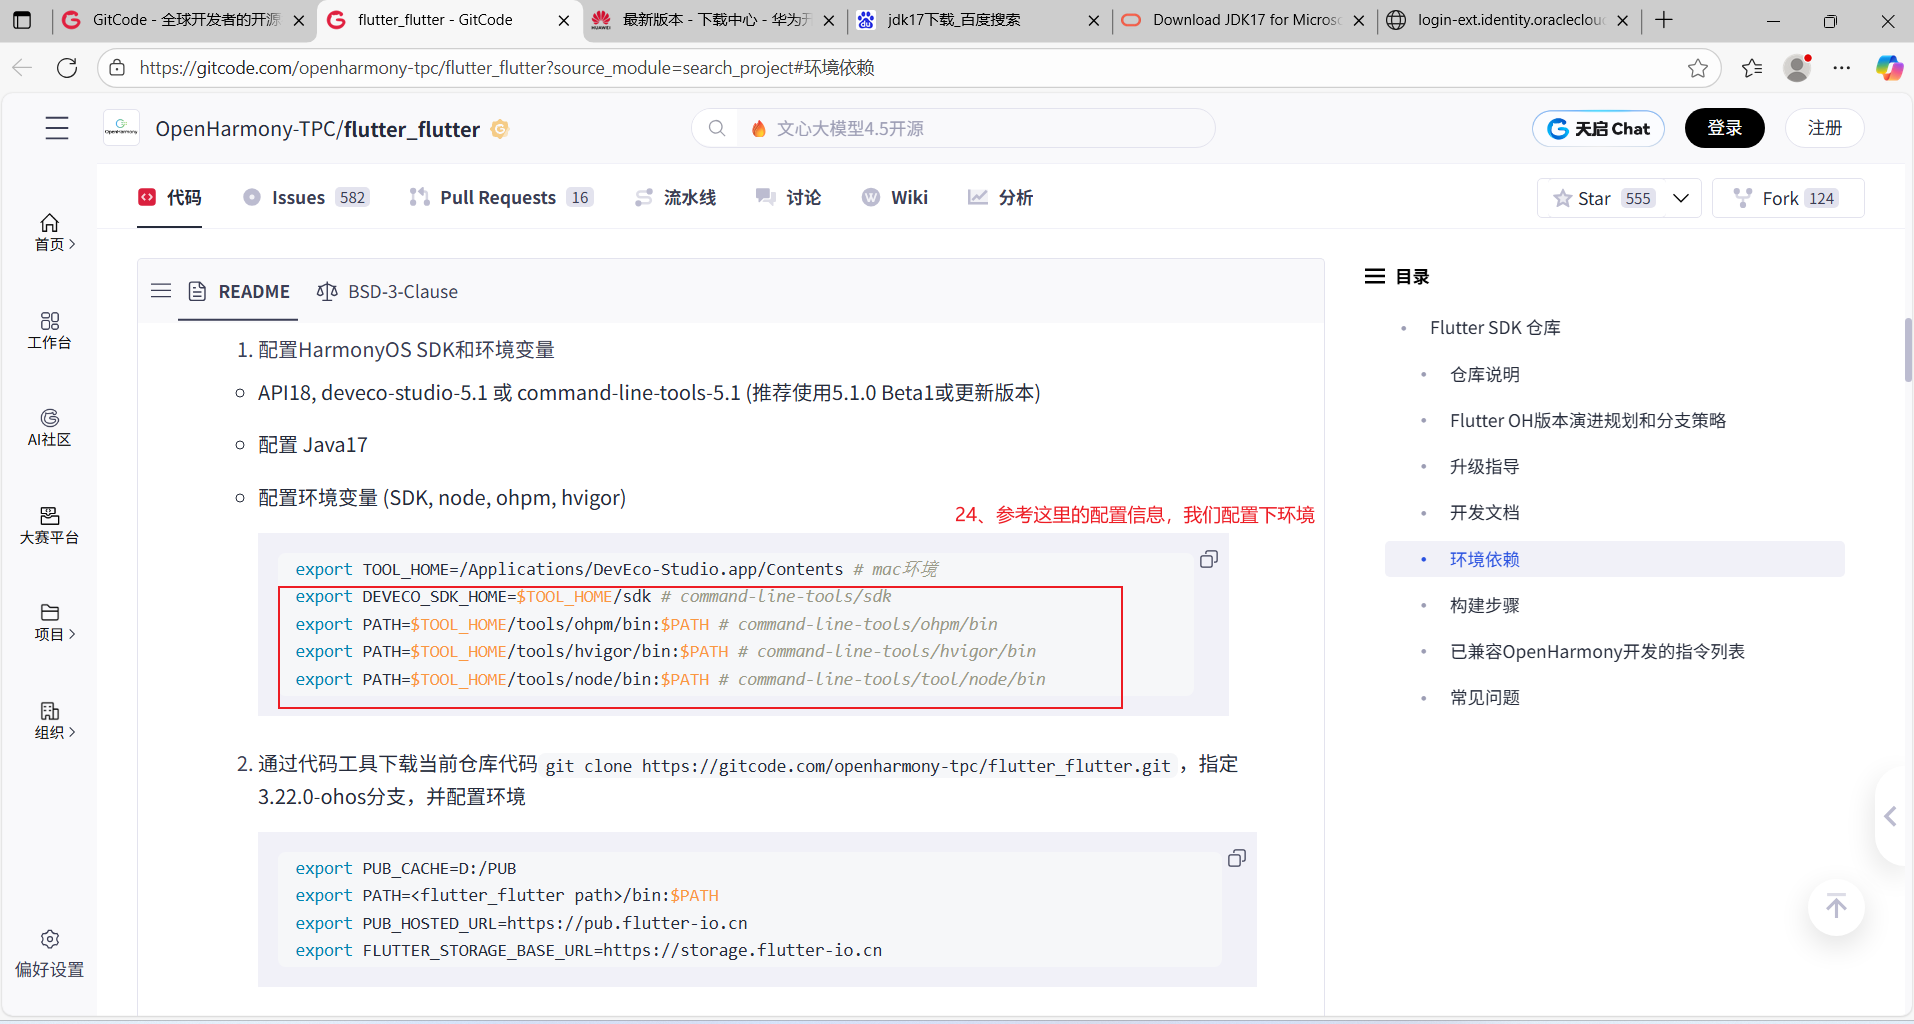Image resolution: width=1914 pixels, height=1024 pixels.
Task: Jump to 常见问题 in contents
Action: (x=1485, y=697)
